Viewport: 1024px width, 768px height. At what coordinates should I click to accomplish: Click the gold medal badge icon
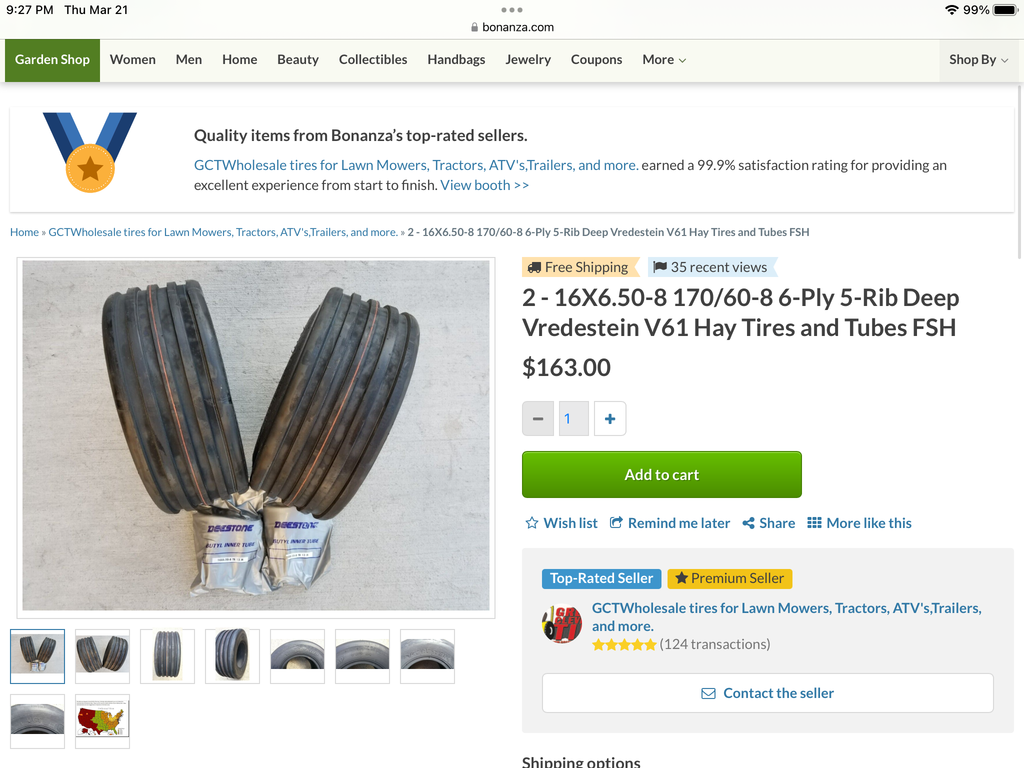coord(90,152)
